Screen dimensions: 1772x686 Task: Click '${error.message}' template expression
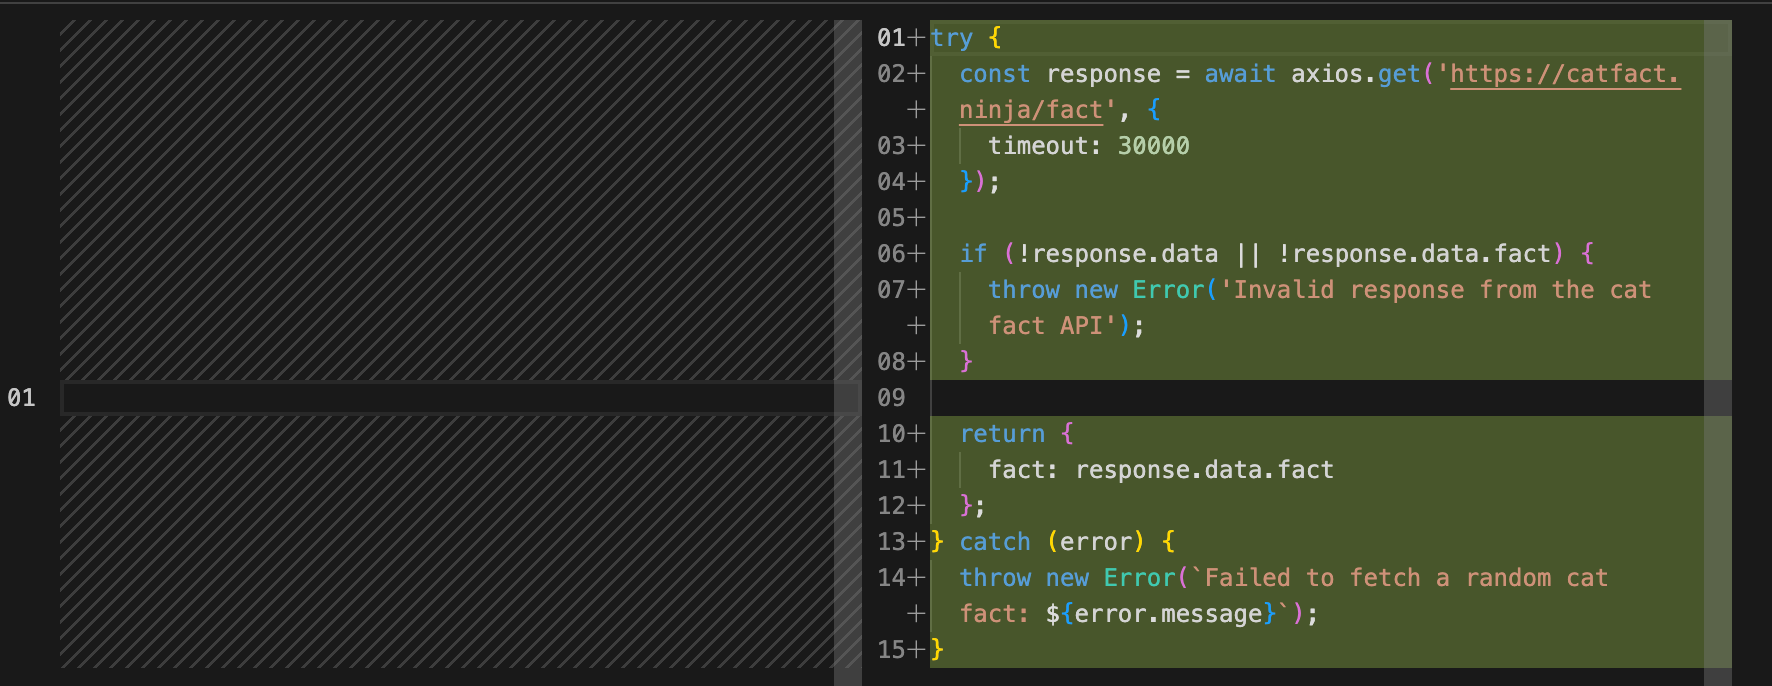[1161, 614]
